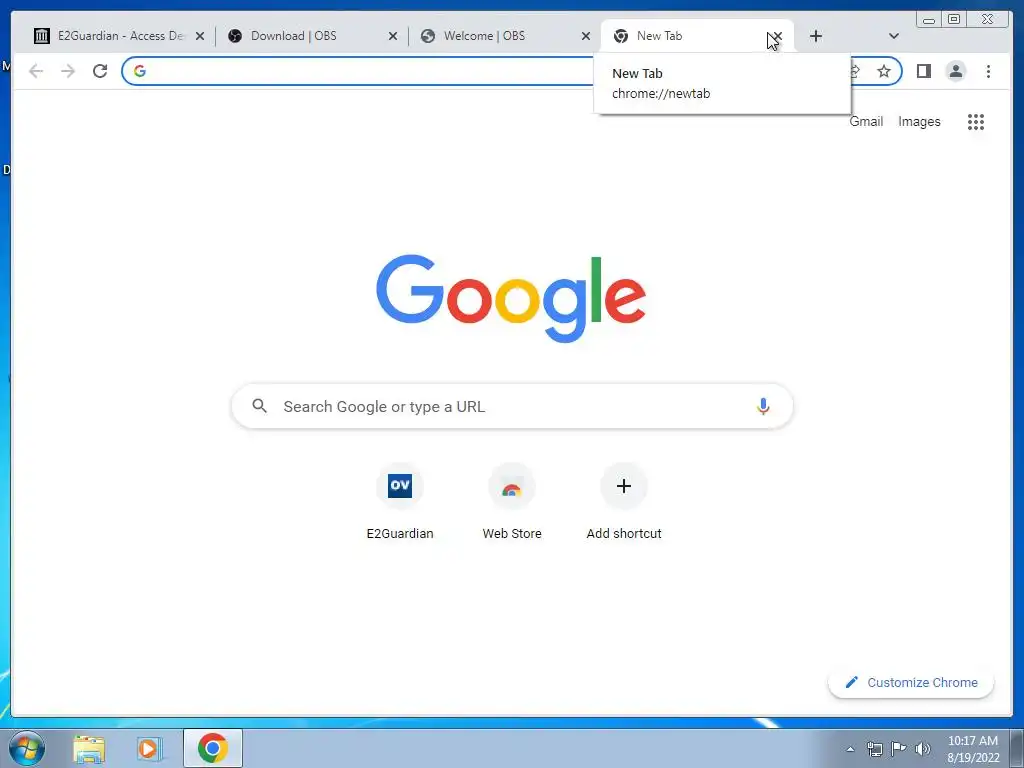The width and height of the screenshot is (1024, 768).
Task: Close the Welcome | OBS tab
Action: [x=586, y=36]
